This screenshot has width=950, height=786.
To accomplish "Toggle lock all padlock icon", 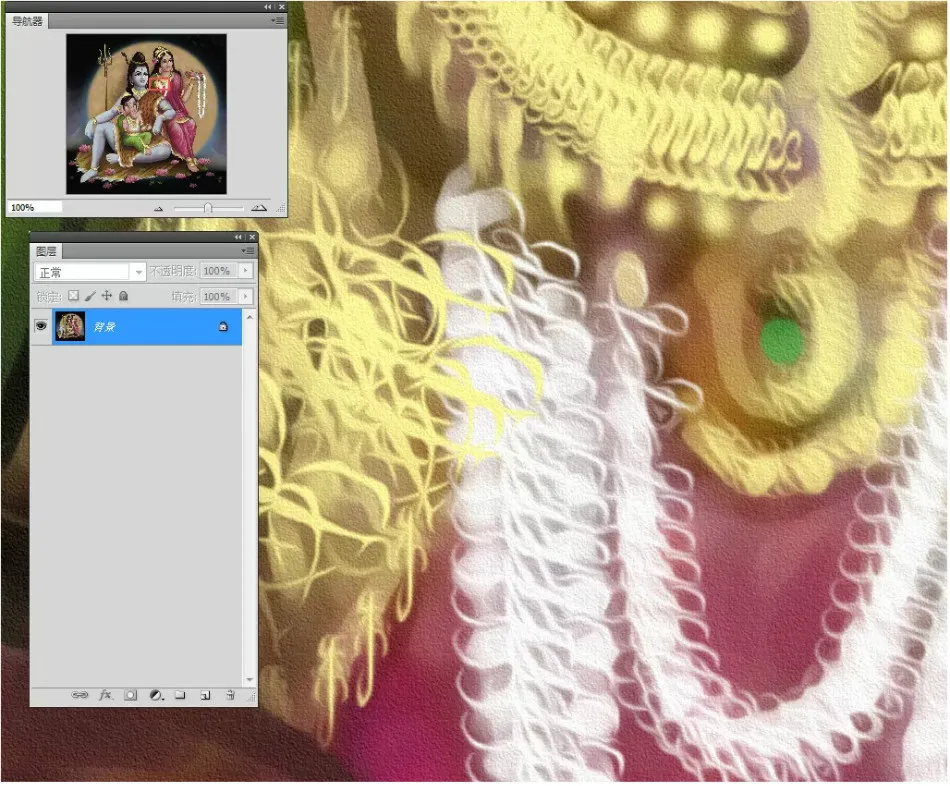I will pos(124,296).
